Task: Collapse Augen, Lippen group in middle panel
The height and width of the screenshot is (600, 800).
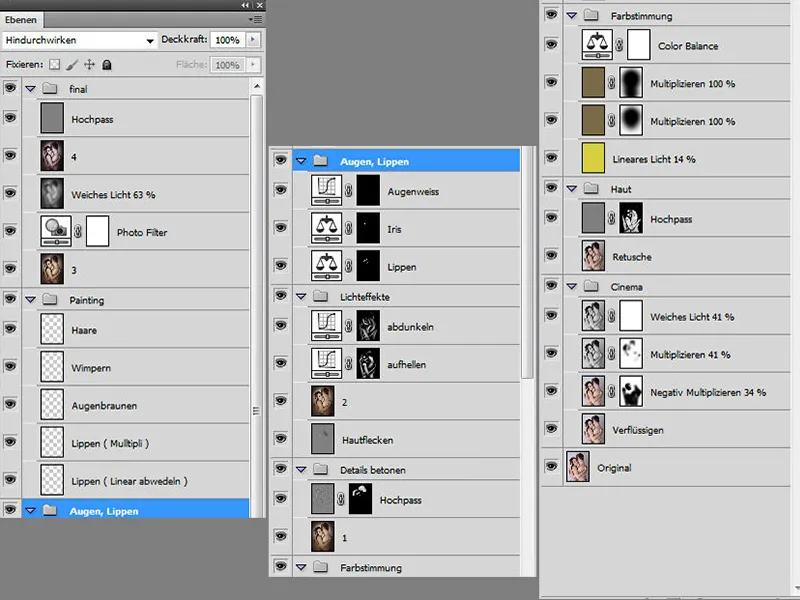Action: click(x=301, y=161)
